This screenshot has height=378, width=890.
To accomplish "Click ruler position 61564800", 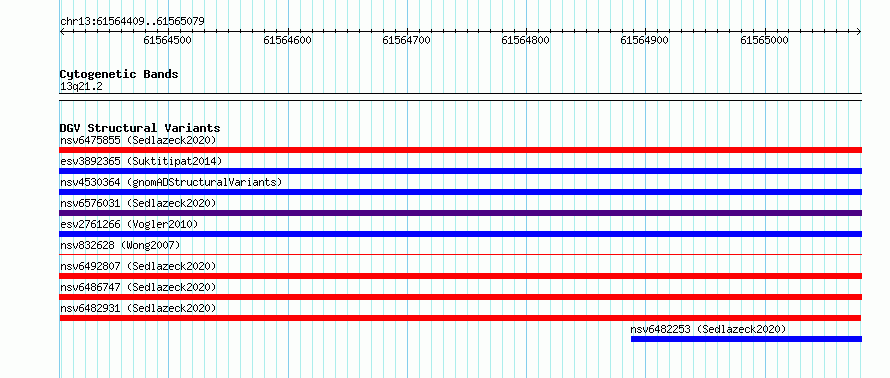I will tap(526, 40).
